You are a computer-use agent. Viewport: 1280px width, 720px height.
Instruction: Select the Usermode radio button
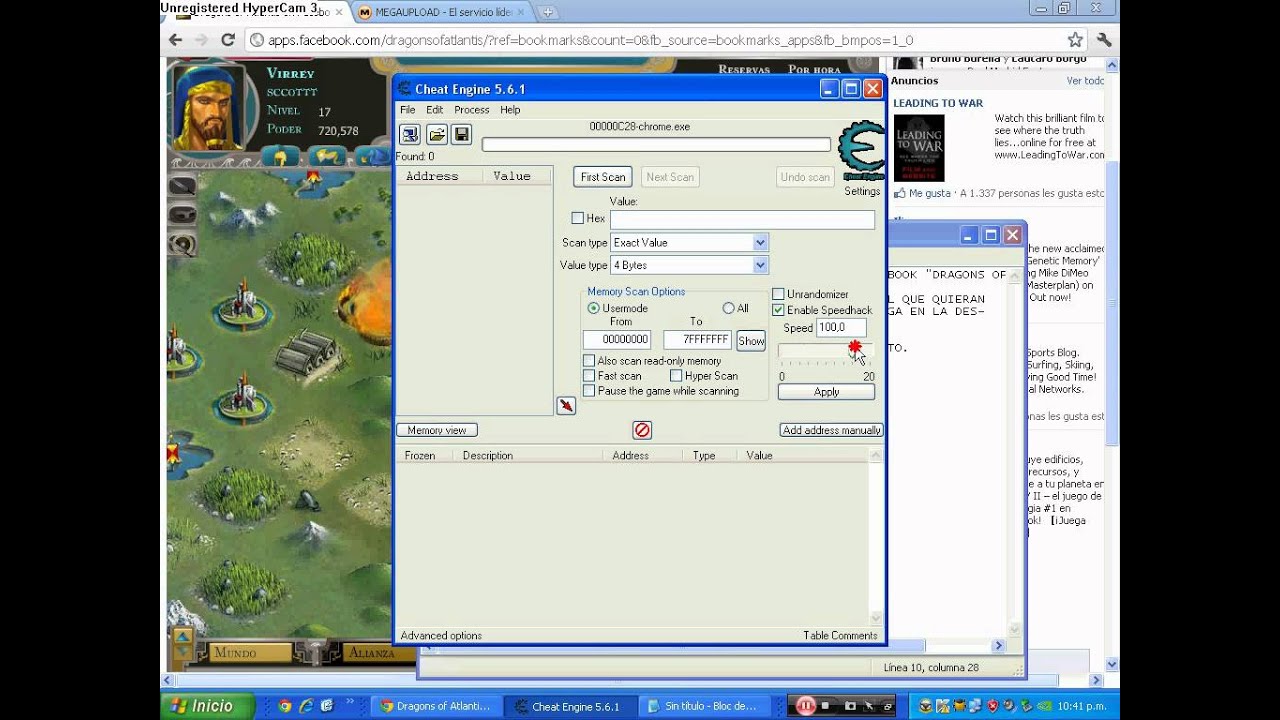click(x=594, y=308)
